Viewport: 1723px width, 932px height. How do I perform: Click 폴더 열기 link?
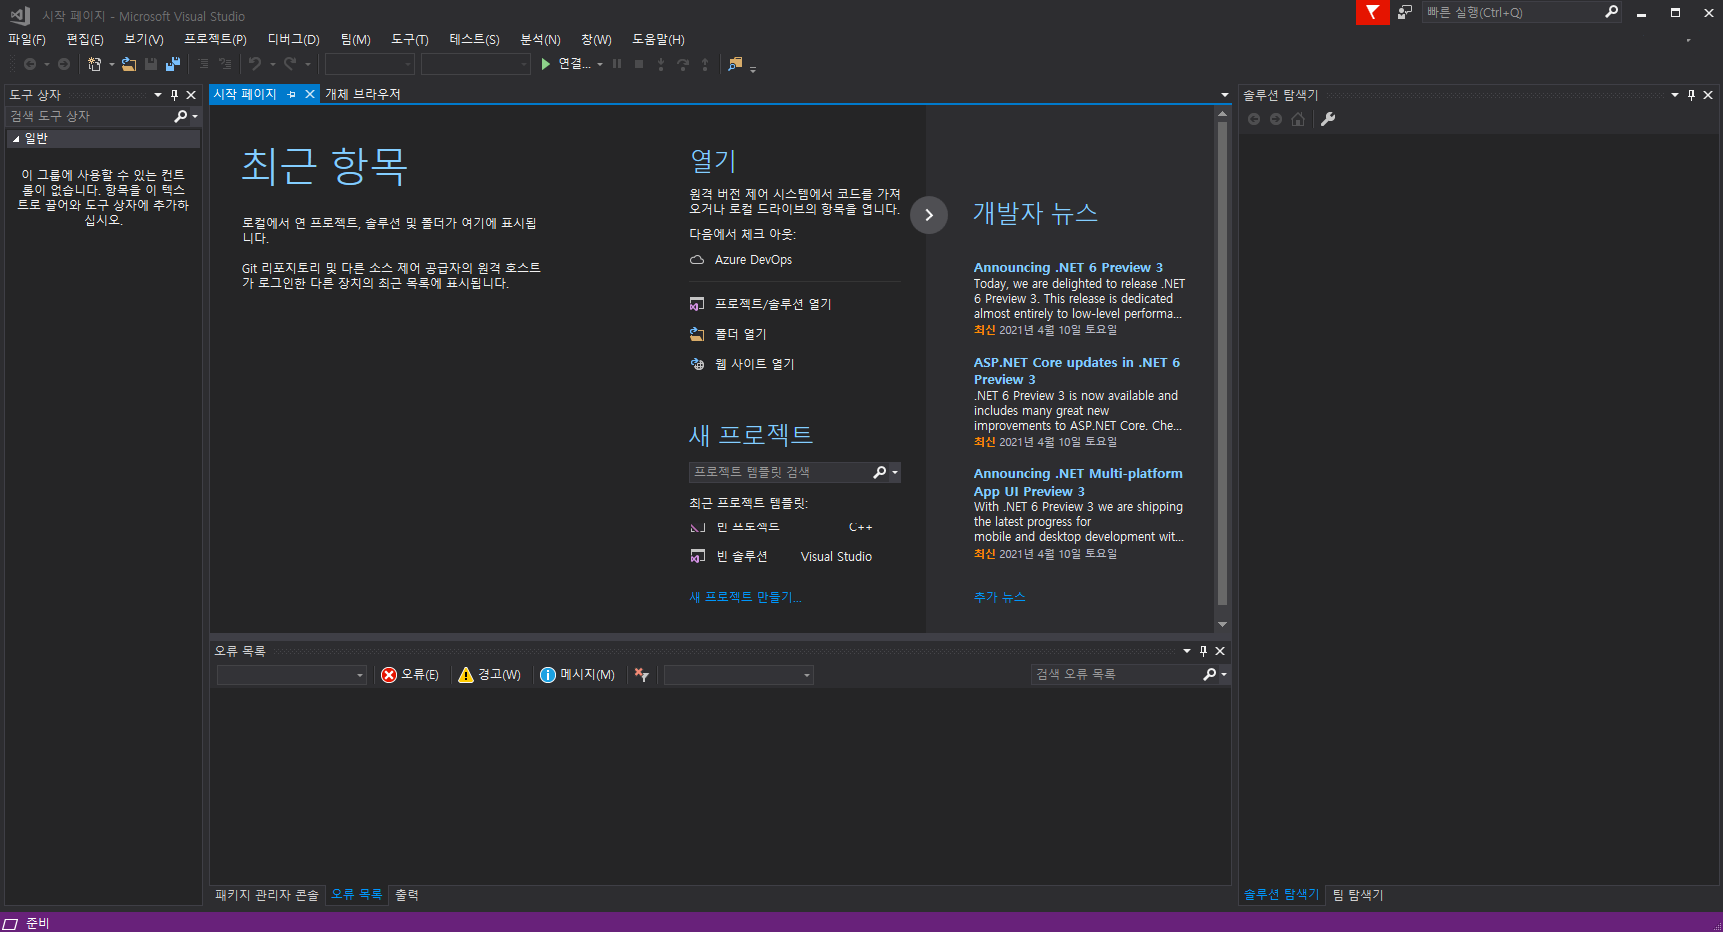click(741, 334)
